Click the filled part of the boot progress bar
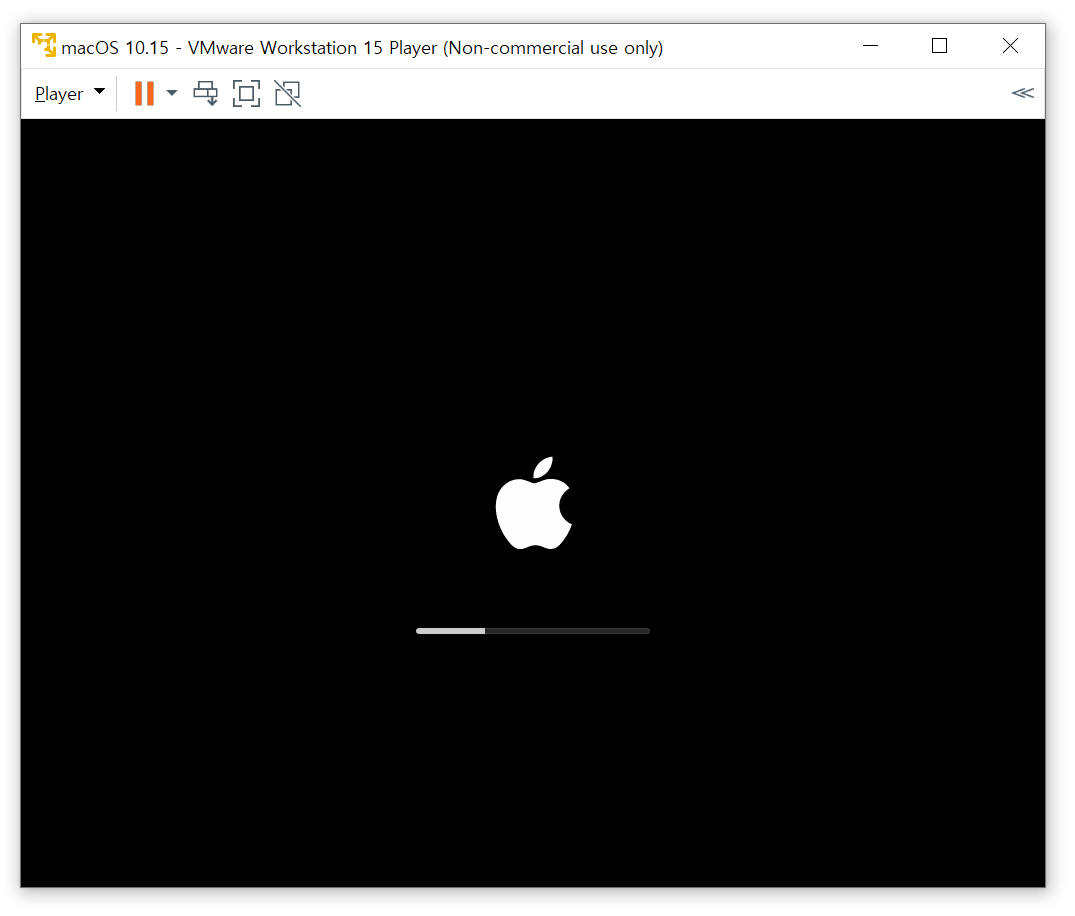 450,631
